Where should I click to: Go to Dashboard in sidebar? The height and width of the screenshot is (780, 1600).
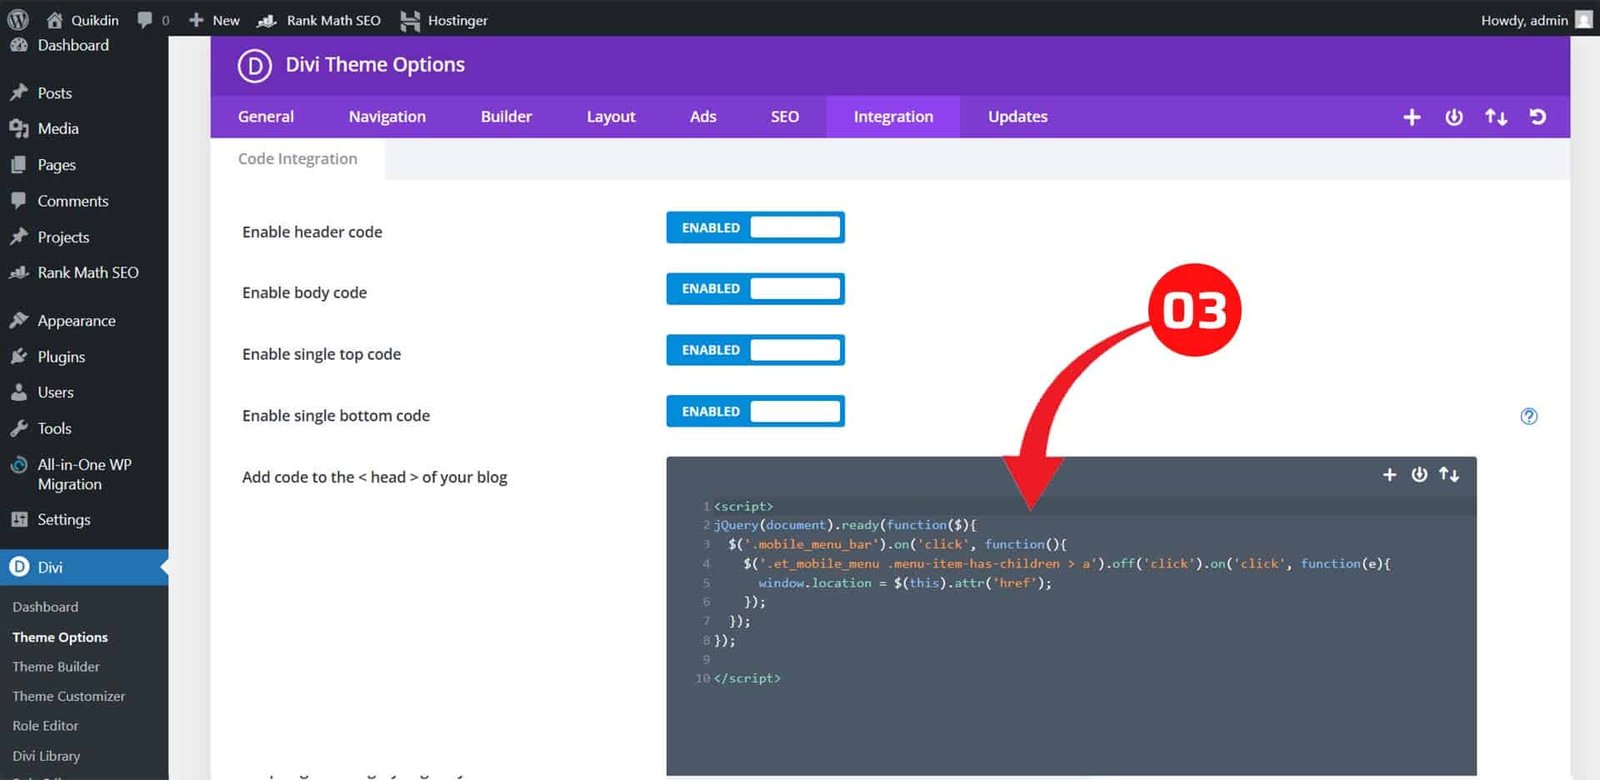(73, 45)
